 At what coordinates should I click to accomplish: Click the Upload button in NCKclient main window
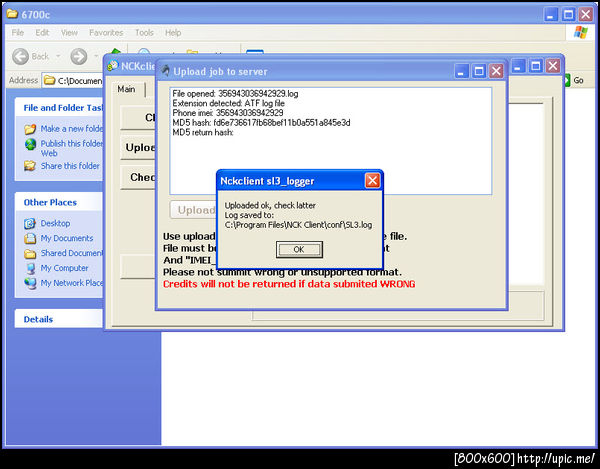(x=139, y=147)
